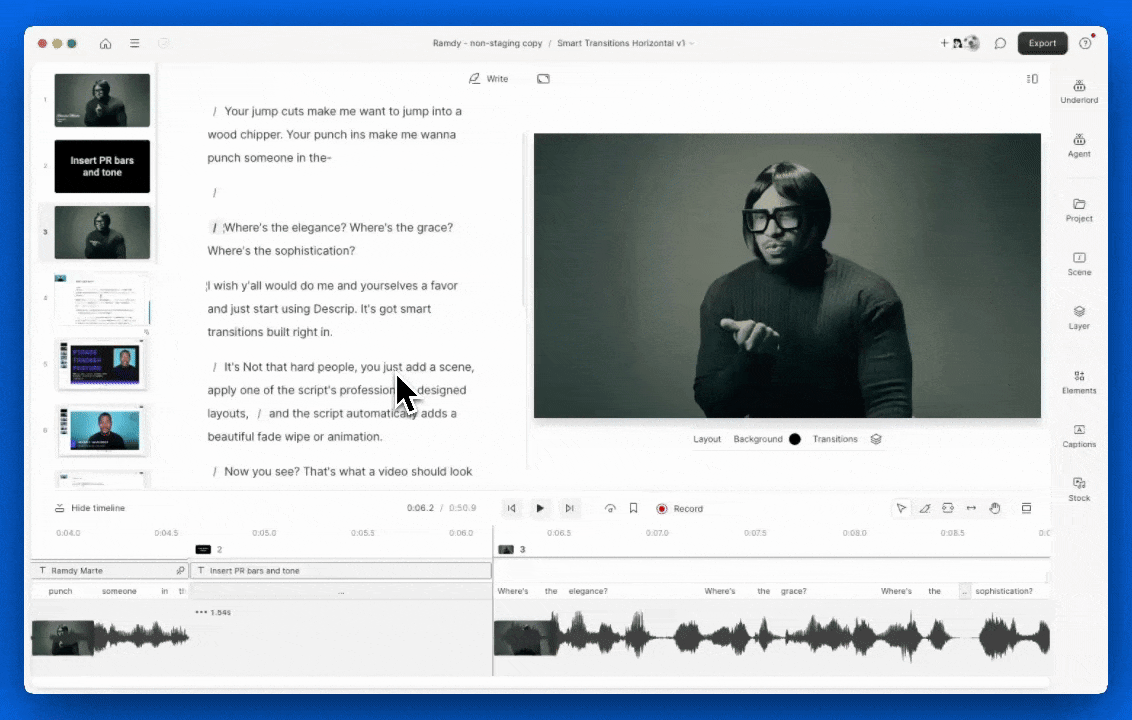Click the Export button

click(x=1042, y=43)
